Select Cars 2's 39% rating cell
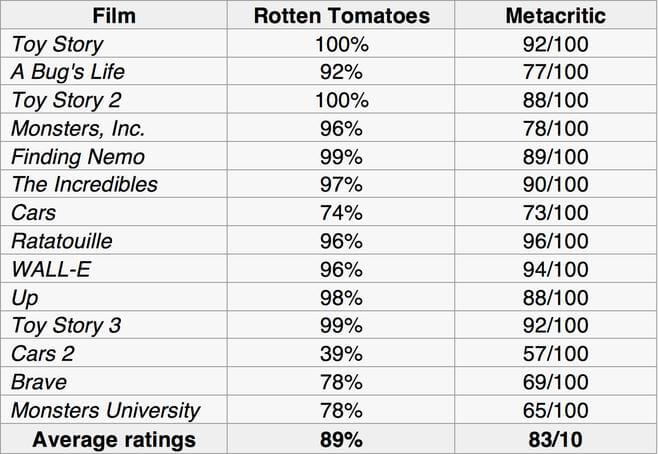The width and height of the screenshot is (658, 454). (x=341, y=353)
